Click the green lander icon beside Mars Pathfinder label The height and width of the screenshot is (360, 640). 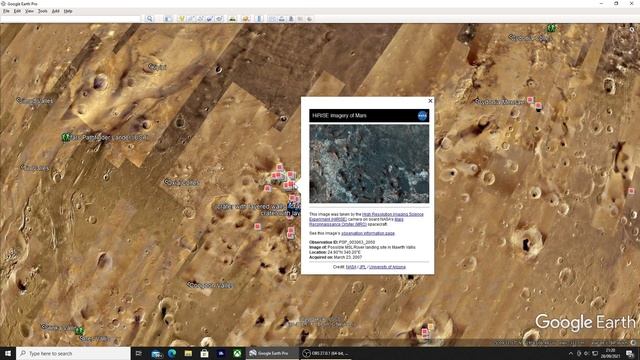tap(66, 137)
